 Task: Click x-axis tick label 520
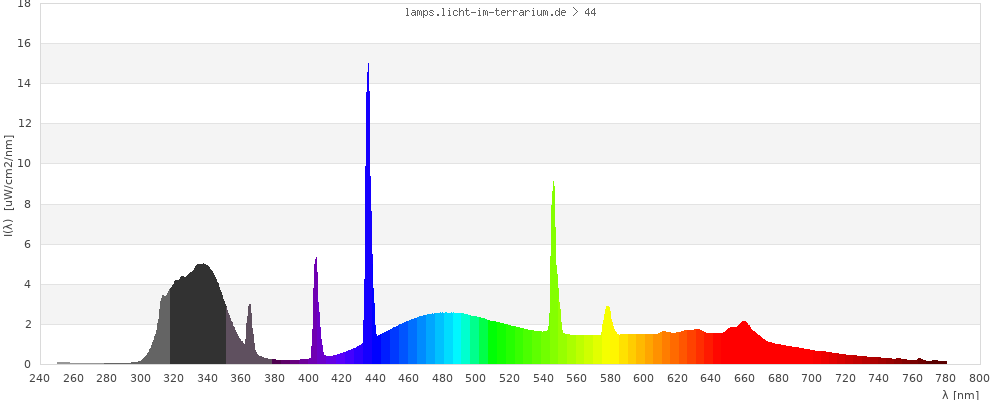click(510, 378)
